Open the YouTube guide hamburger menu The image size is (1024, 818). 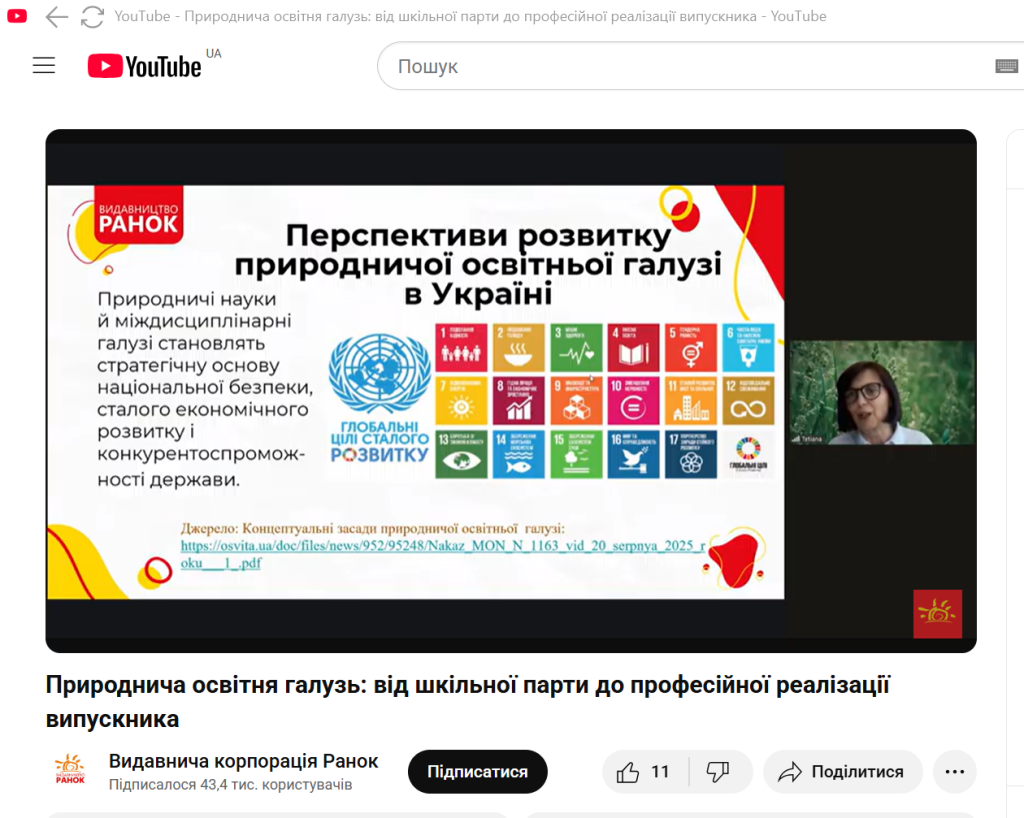43,66
